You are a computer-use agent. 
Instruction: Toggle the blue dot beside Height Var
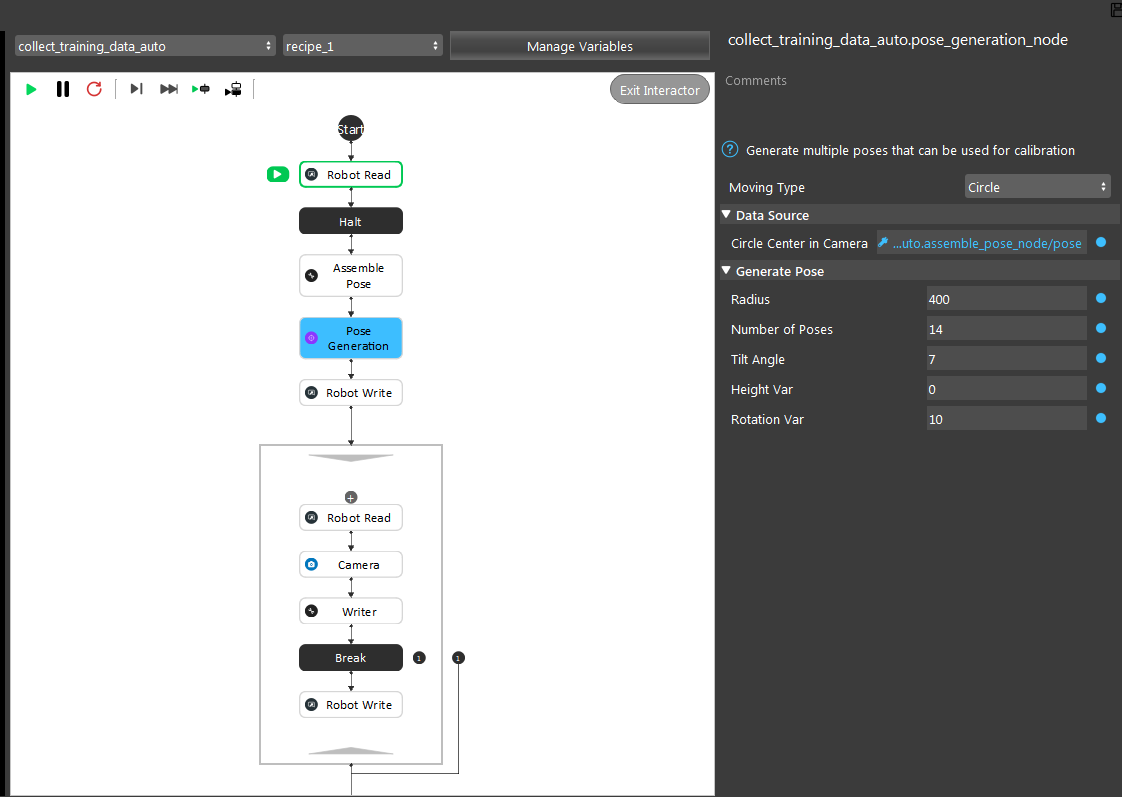coord(1101,388)
